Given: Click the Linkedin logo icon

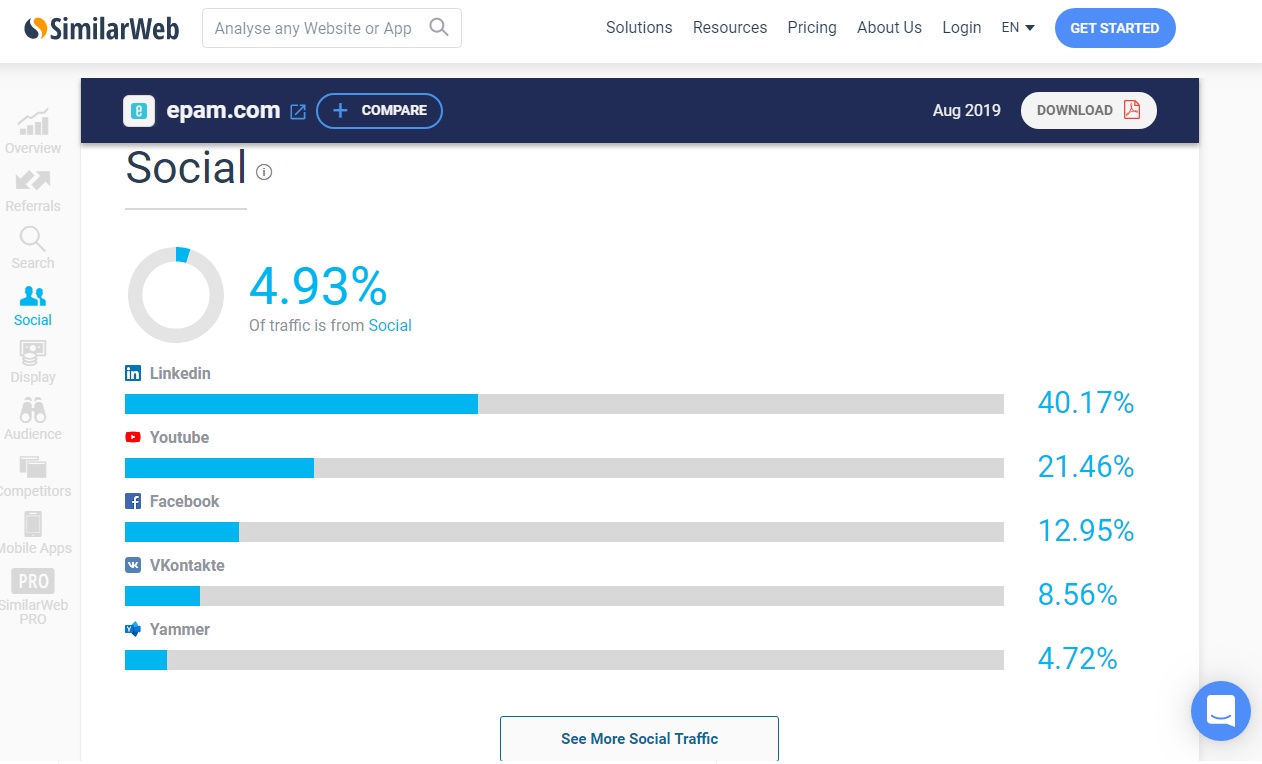Looking at the screenshot, I should tap(133, 373).
